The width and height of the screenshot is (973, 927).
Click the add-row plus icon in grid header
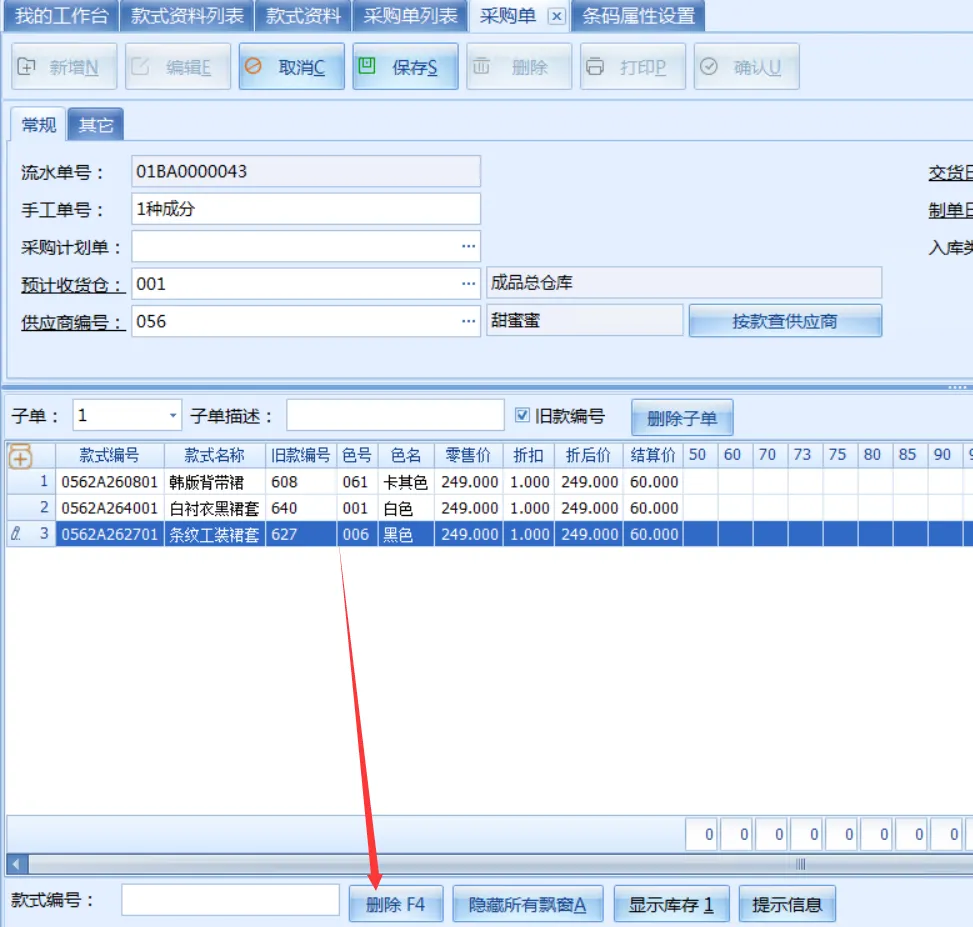(x=20, y=457)
